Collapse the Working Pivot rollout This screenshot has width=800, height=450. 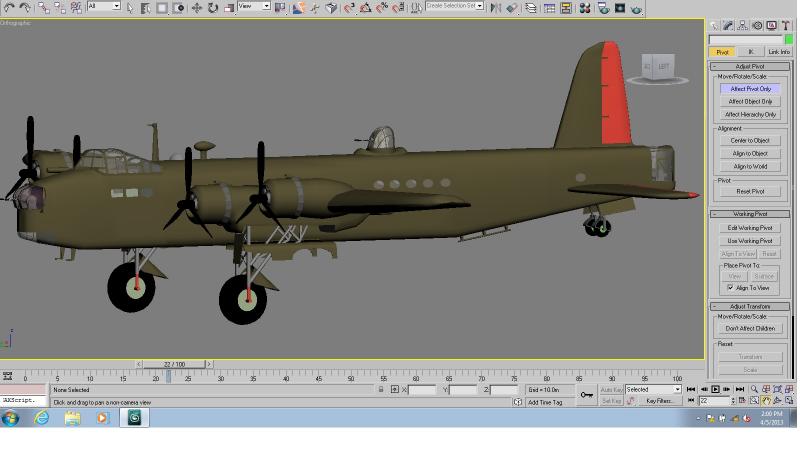click(x=750, y=214)
